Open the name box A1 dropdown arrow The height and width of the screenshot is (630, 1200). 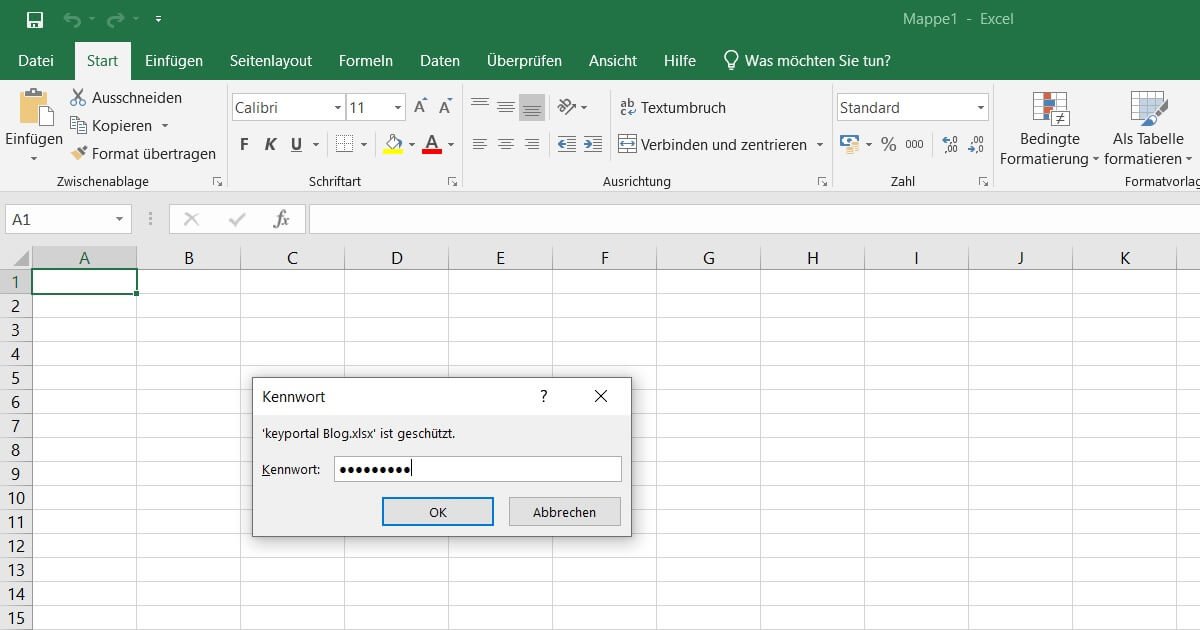119,219
